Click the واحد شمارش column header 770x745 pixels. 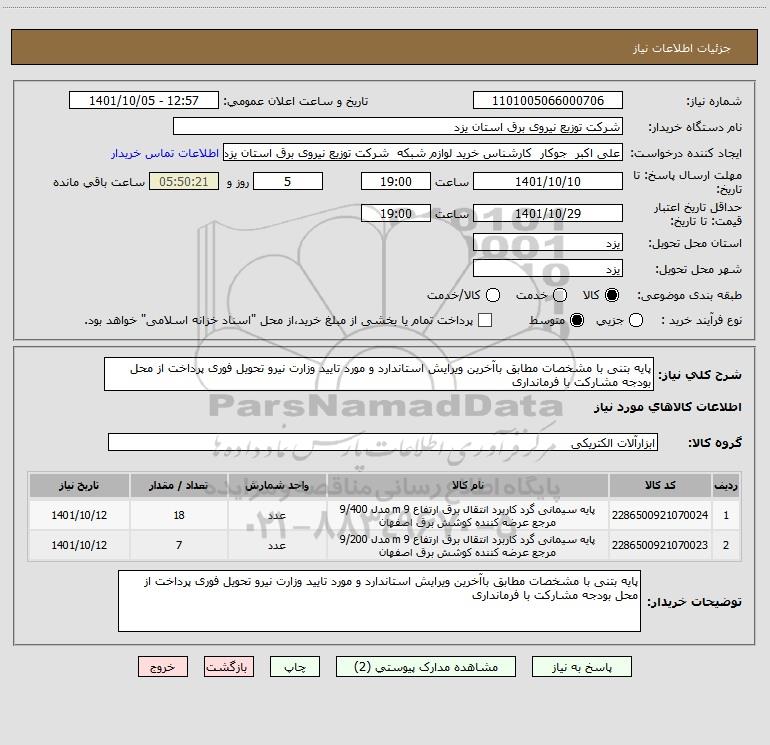[x=277, y=485]
